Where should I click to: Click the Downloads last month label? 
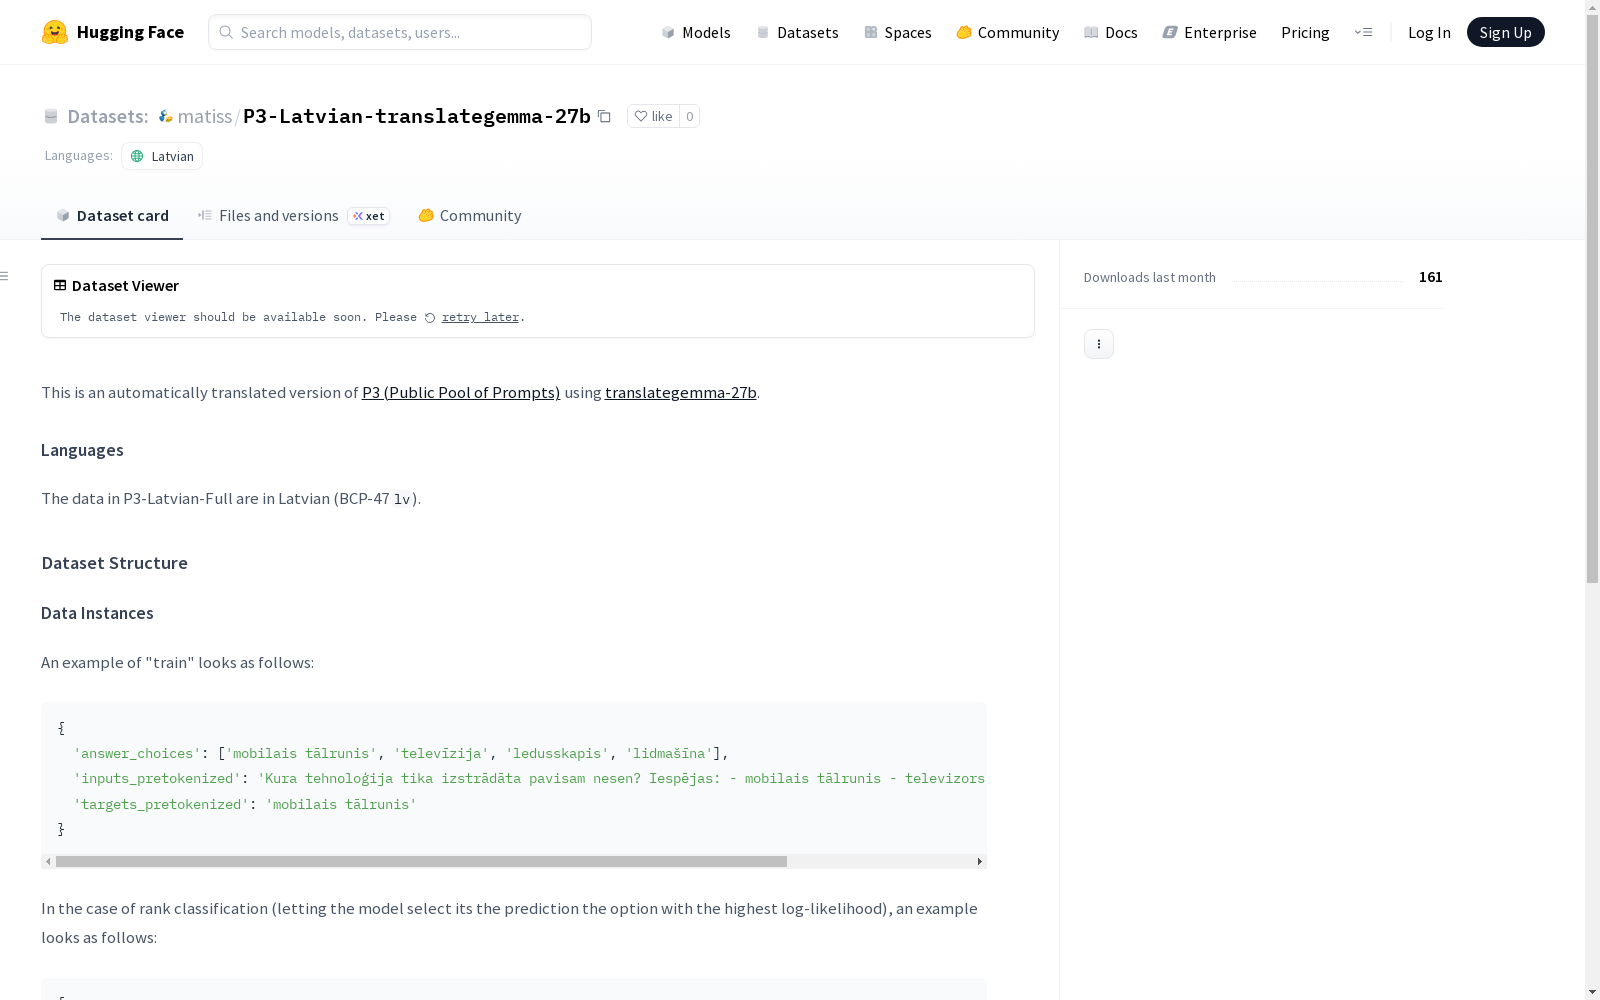(1149, 277)
